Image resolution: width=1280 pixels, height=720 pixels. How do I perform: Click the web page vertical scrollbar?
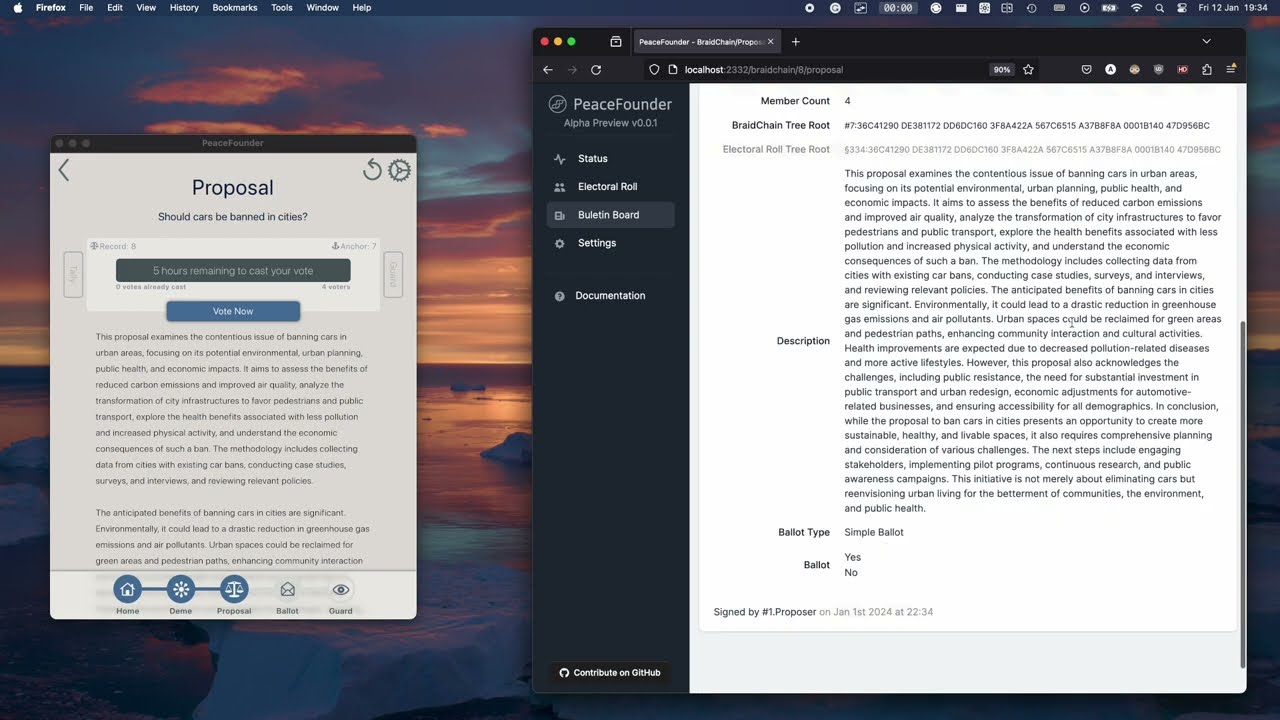pos(1242,494)
